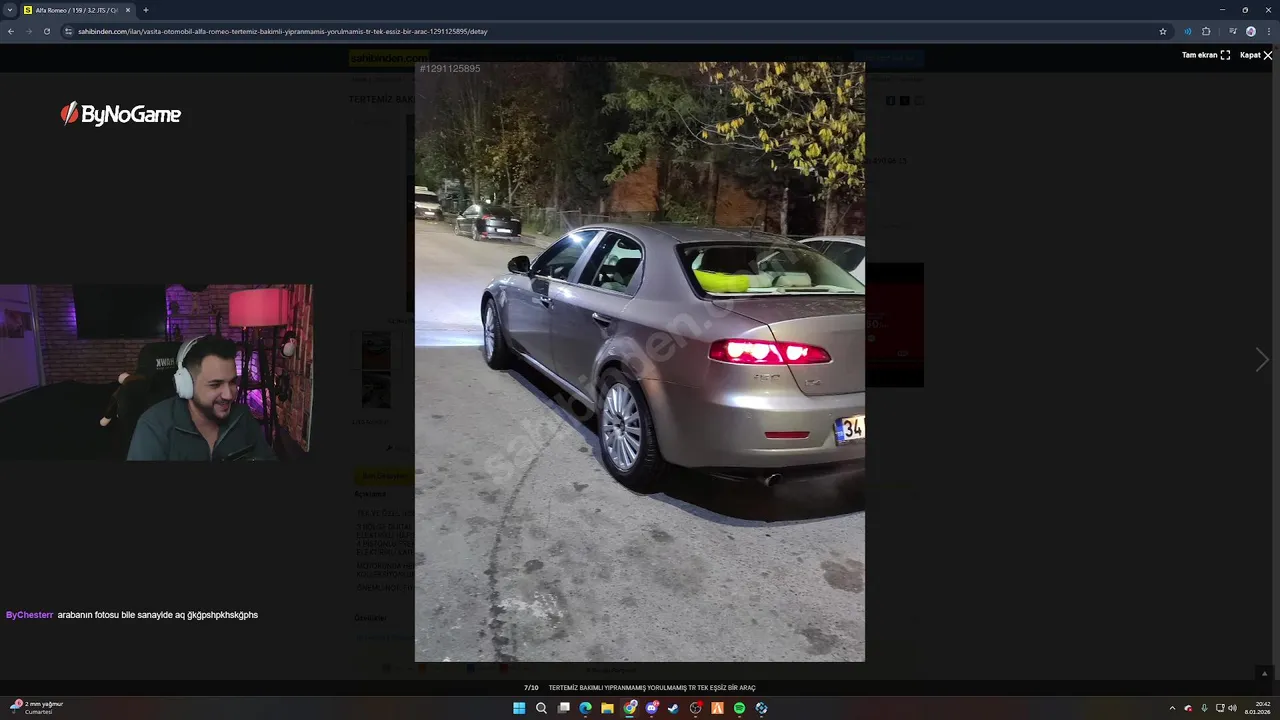Open the volume control tray icon

pyautogui.click(x=1232, y=708)
